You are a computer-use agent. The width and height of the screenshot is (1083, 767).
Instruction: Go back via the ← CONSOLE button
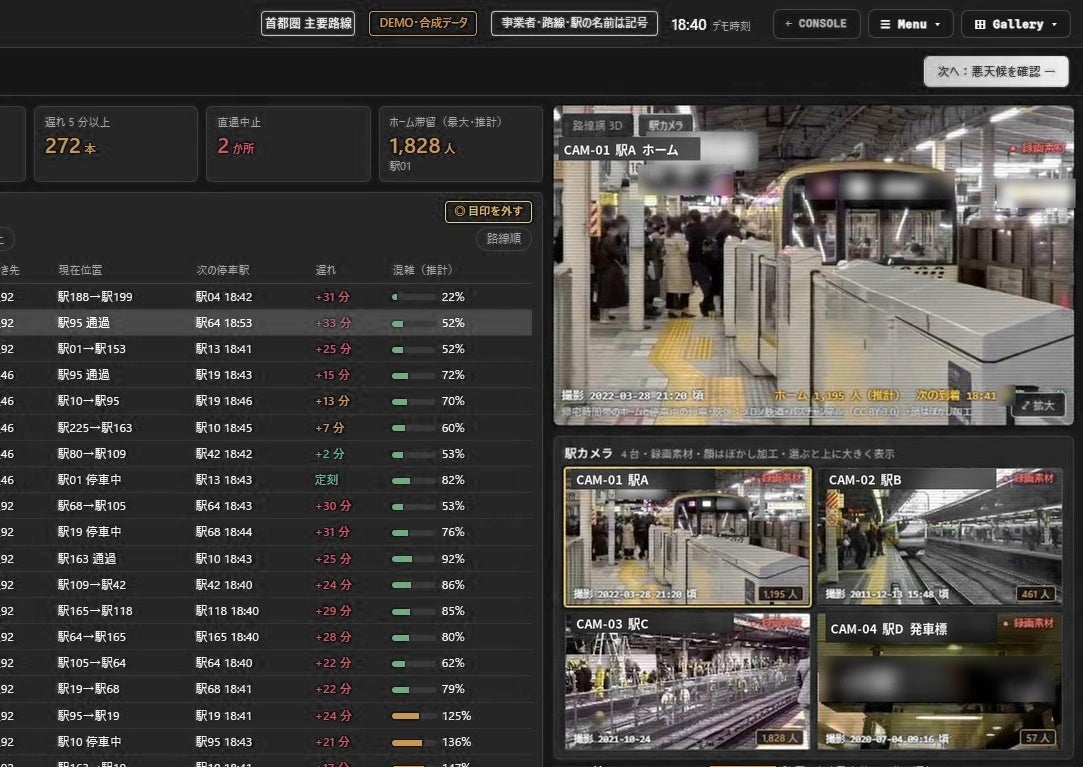[x=816, y=23]
